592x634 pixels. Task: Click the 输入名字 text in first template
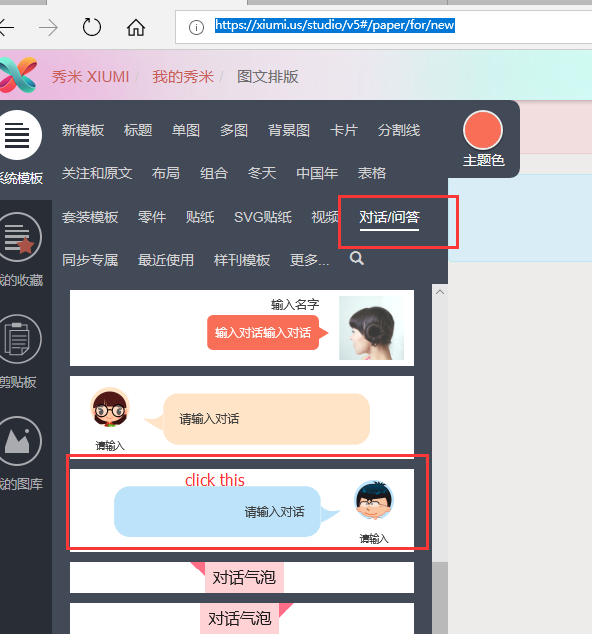(295, 304)
